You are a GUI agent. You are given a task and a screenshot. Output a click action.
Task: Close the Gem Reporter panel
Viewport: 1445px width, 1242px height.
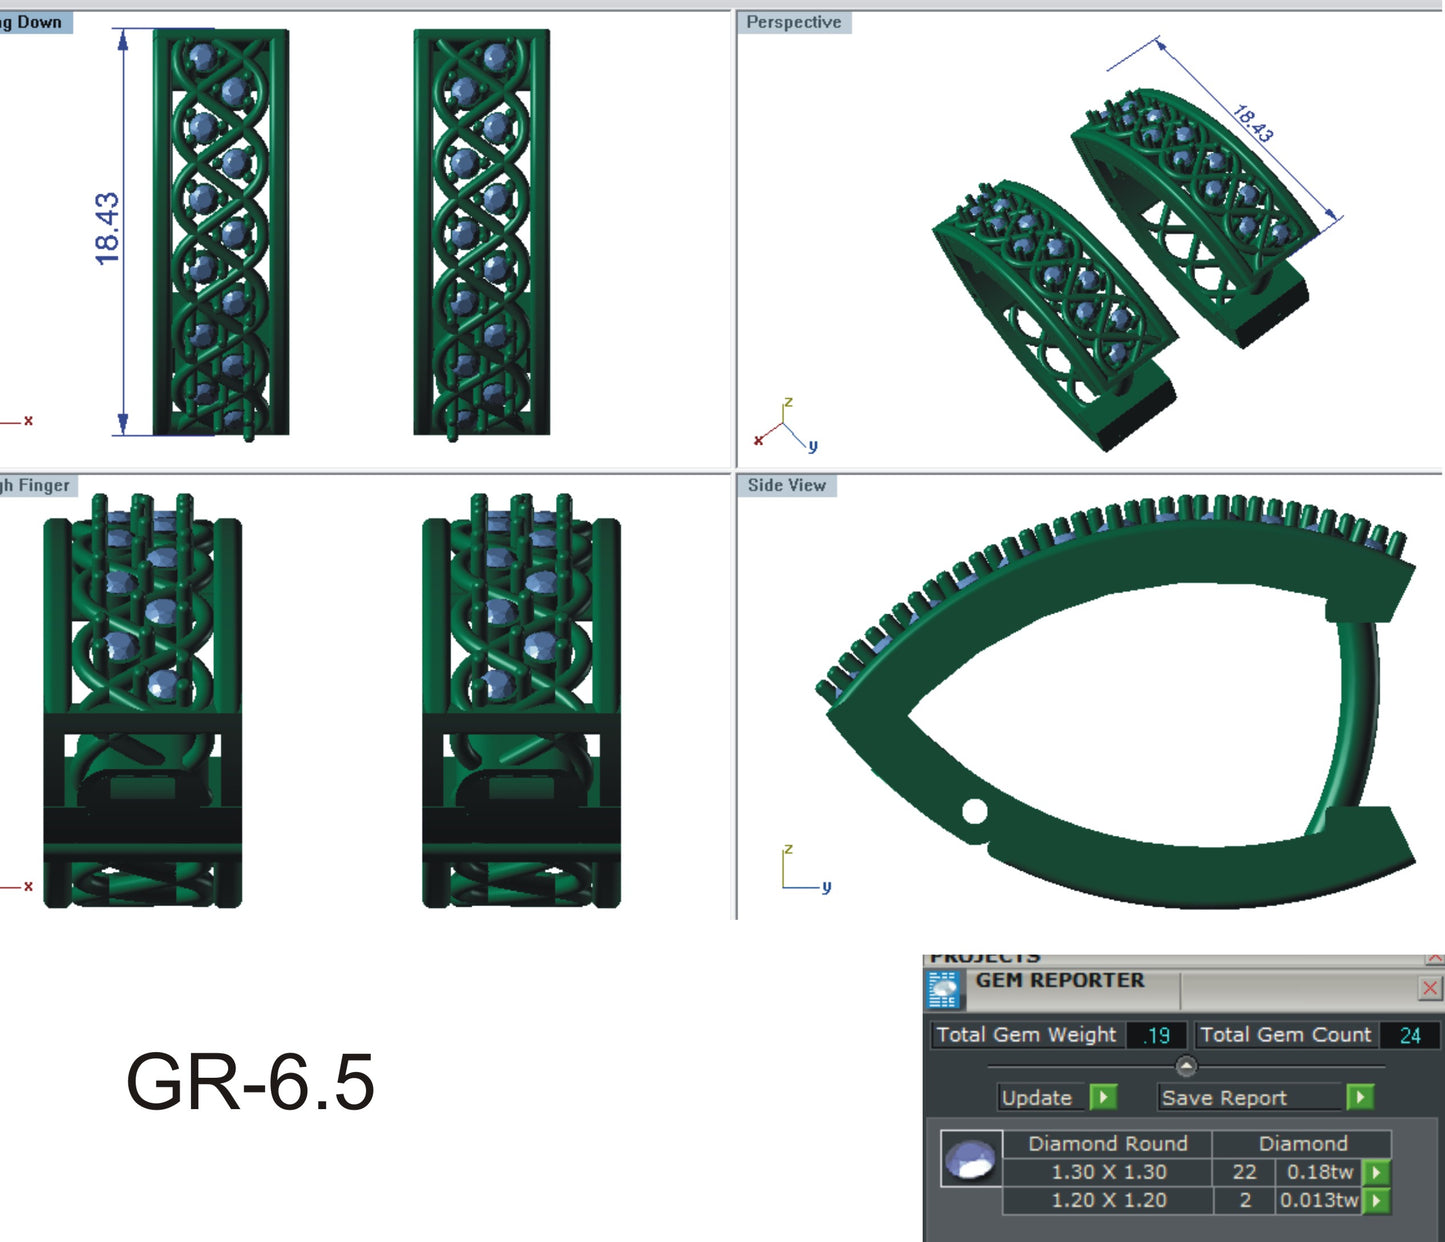coord(1430,988)
